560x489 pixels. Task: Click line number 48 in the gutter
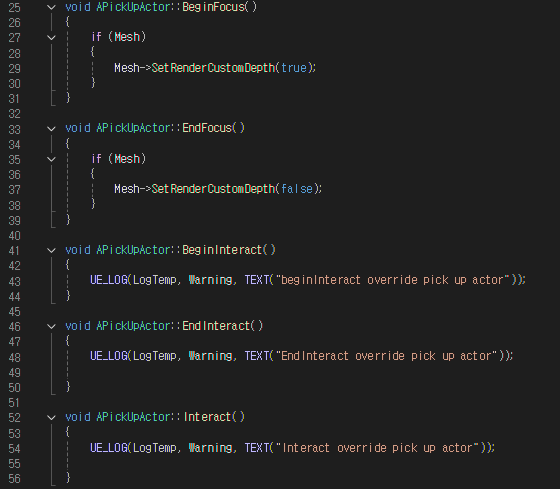coord(14,357)
